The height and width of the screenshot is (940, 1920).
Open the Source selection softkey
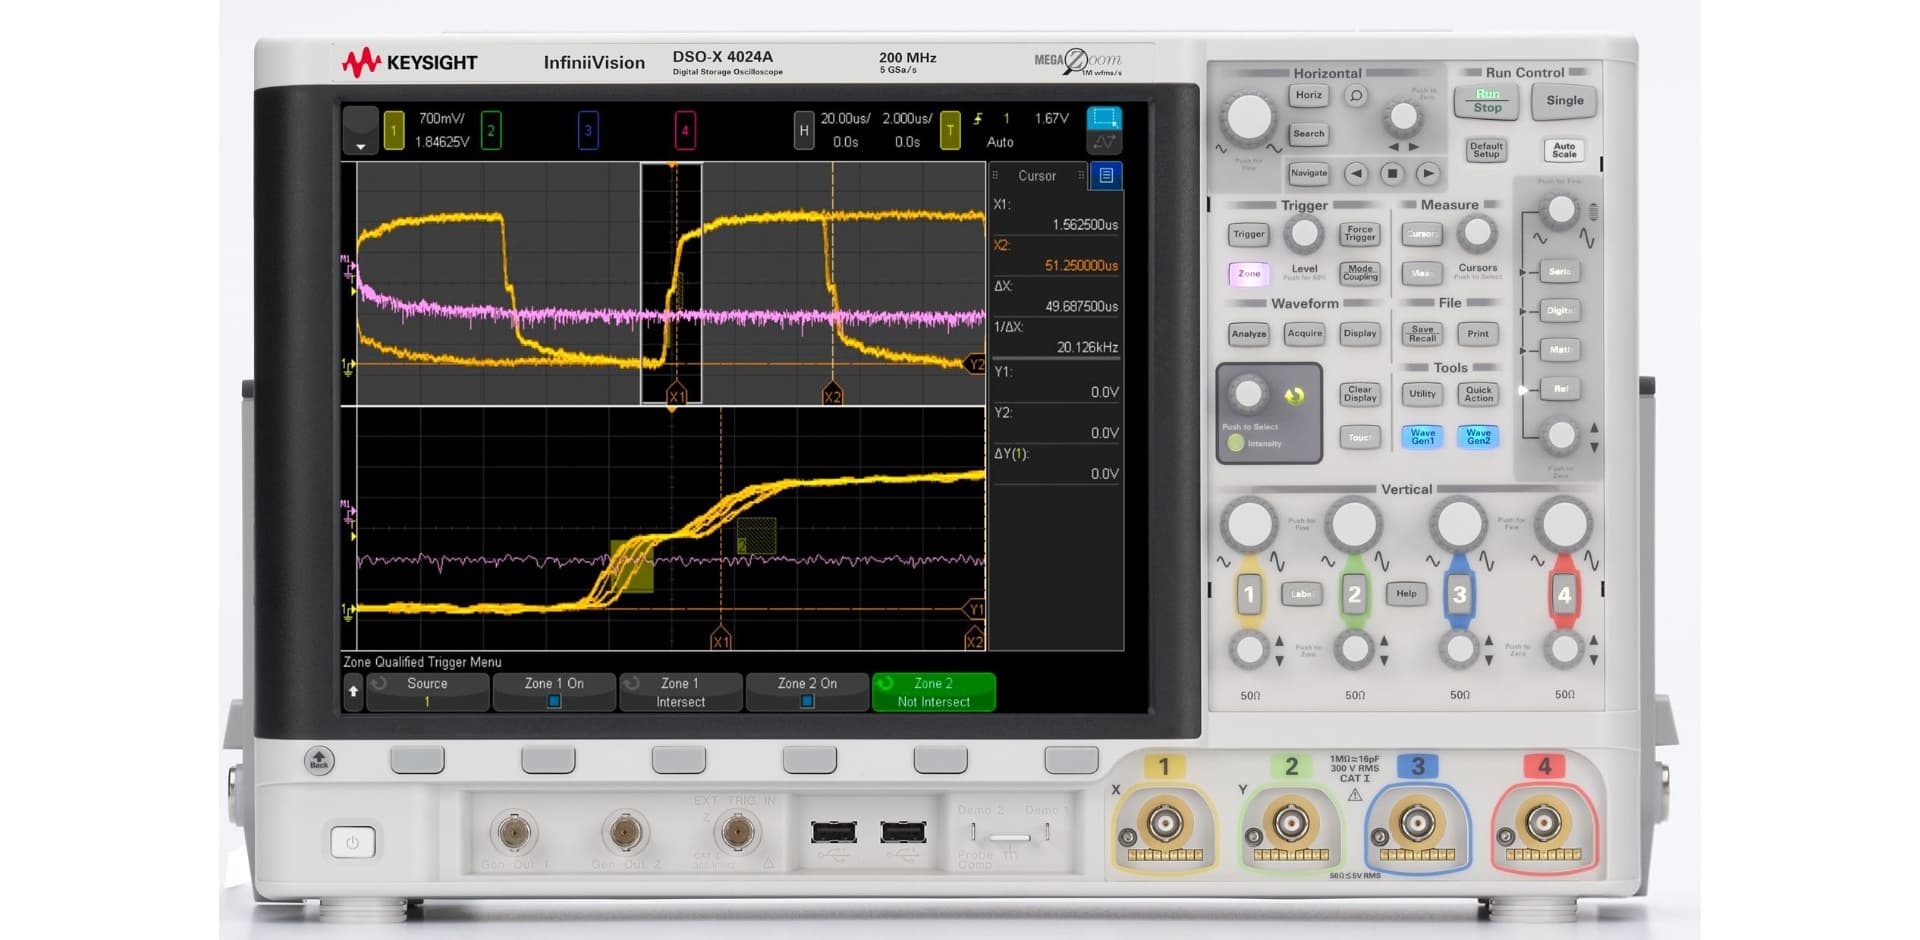click(427, 690)
